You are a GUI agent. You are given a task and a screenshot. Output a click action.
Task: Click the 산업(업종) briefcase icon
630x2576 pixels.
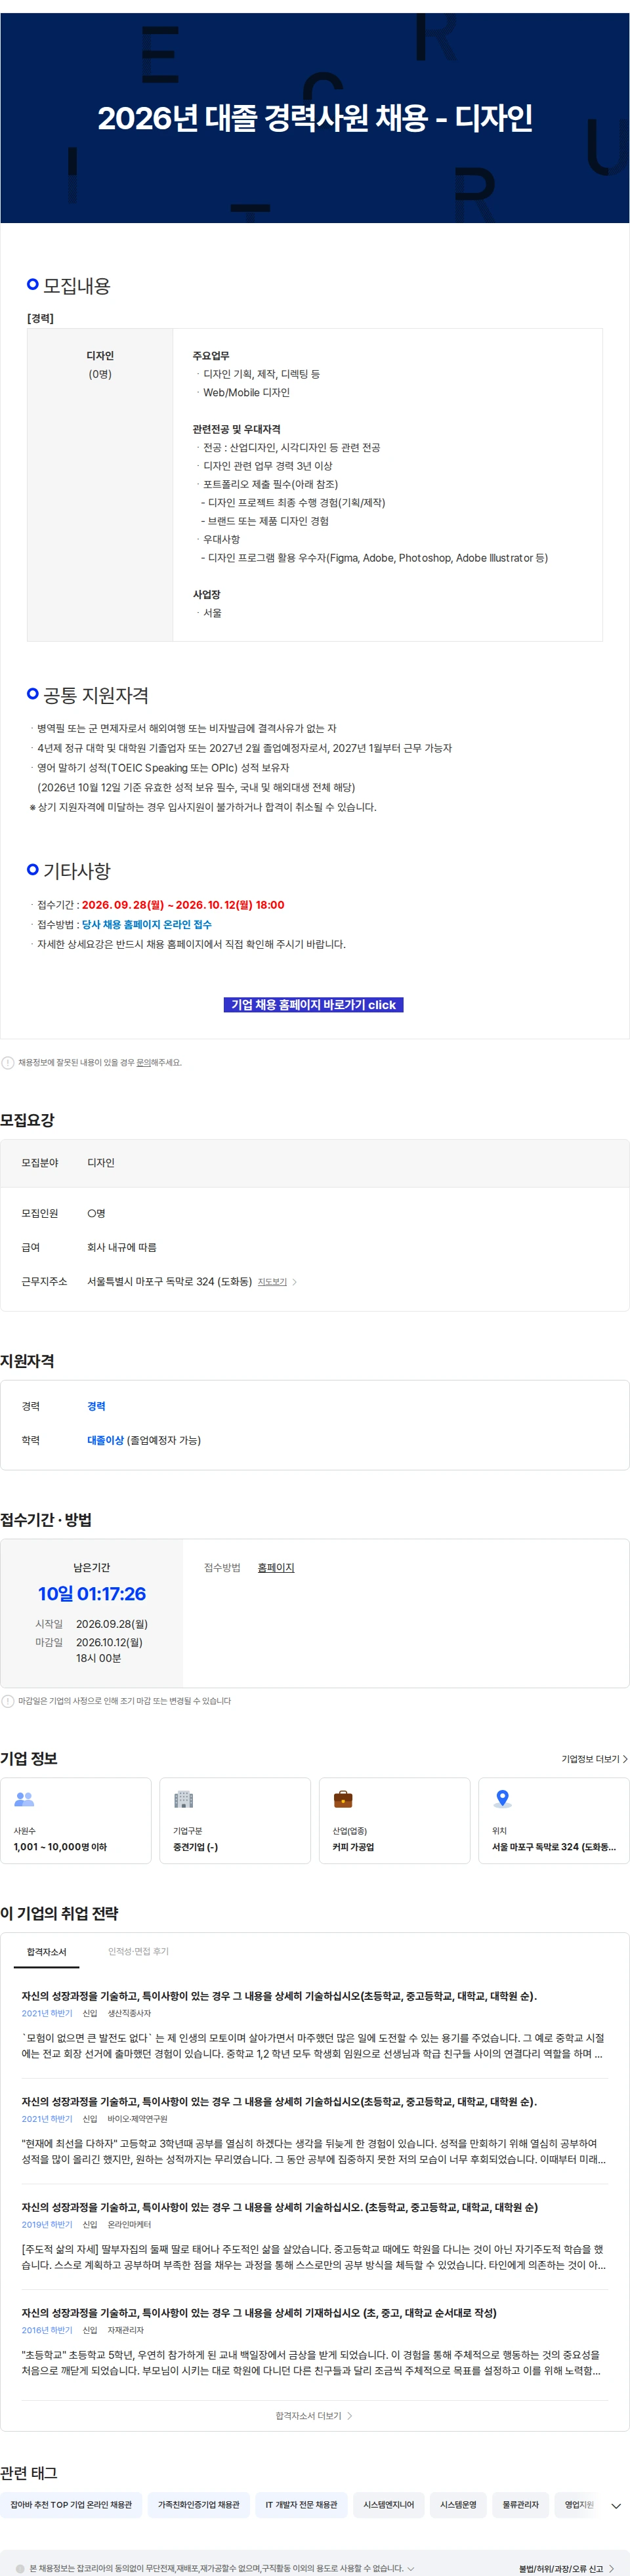(343, 1798)
